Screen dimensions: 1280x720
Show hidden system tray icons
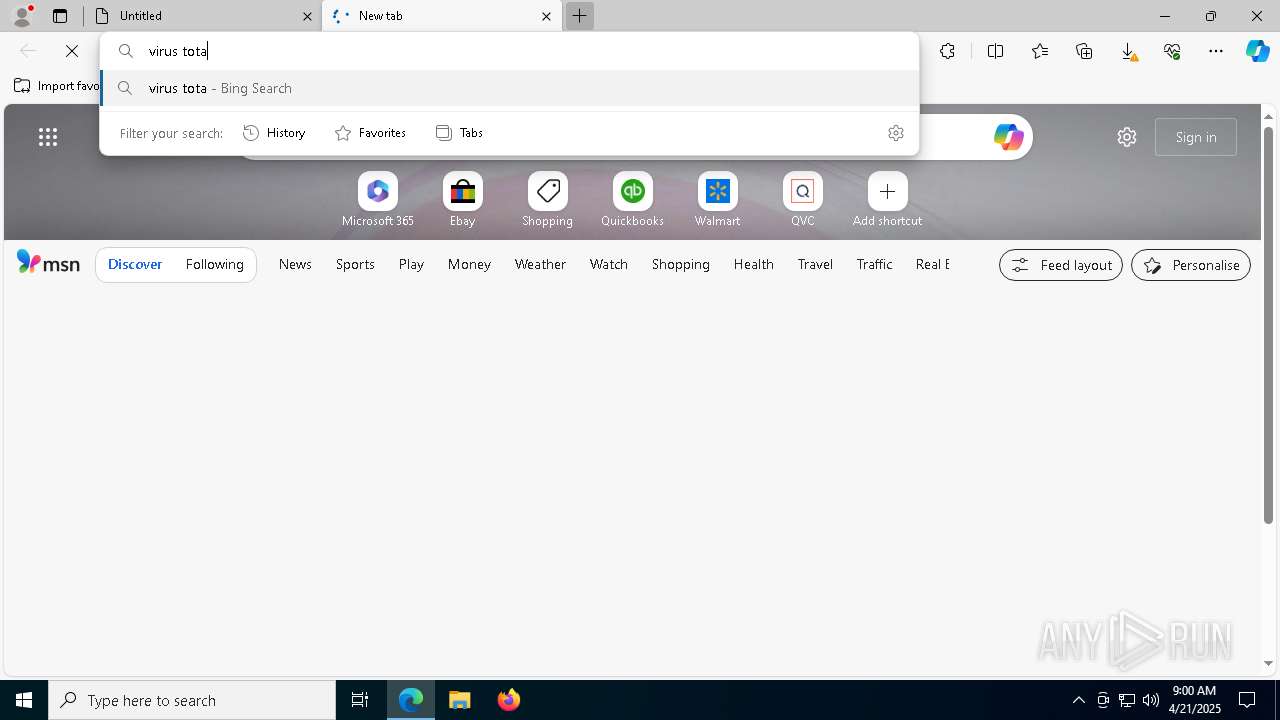point(1078,700)
